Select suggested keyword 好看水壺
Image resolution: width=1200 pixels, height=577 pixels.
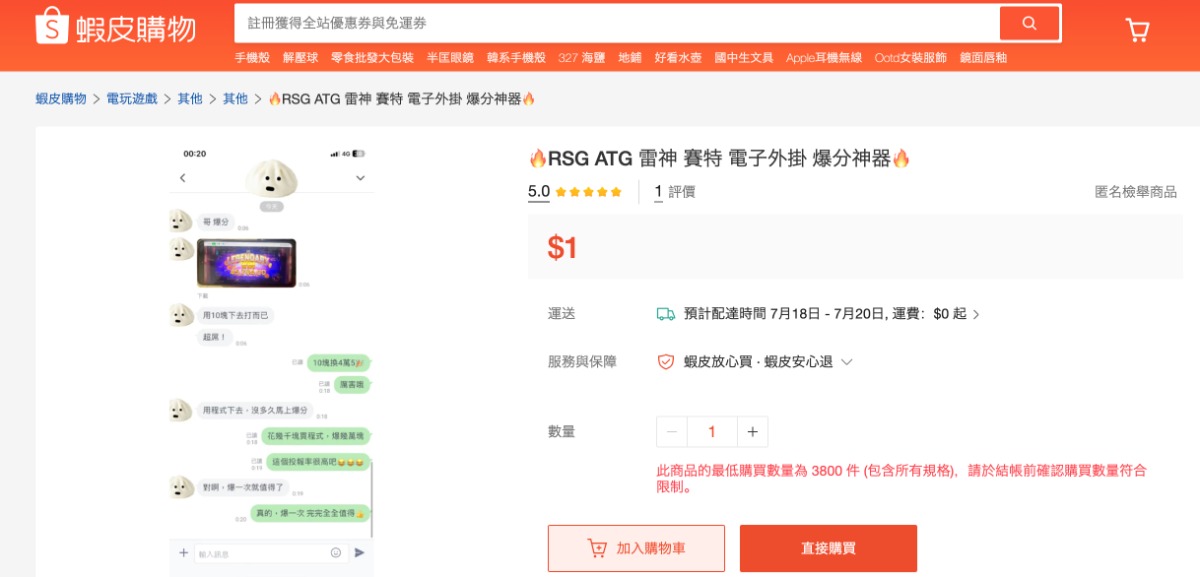[x=678, y=58]
